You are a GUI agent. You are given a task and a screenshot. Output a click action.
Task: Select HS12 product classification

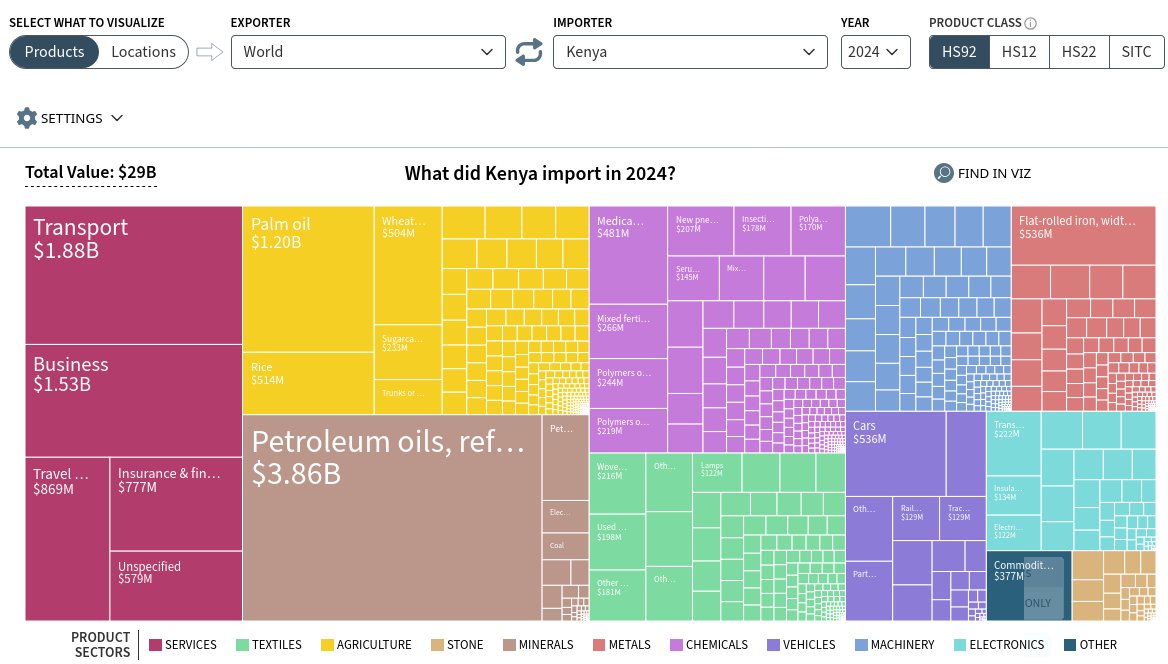pos(1019,52)
